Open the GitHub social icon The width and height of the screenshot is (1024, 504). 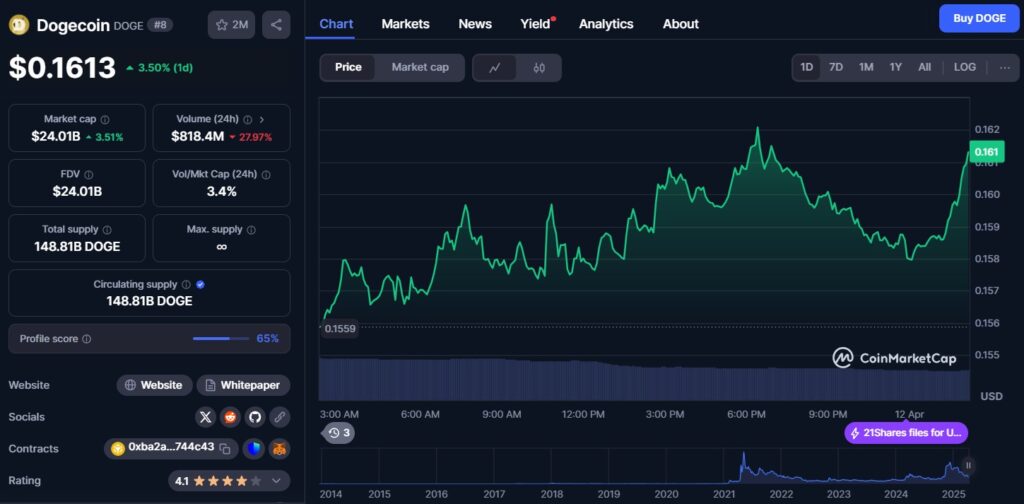click(x=255, y=417)
